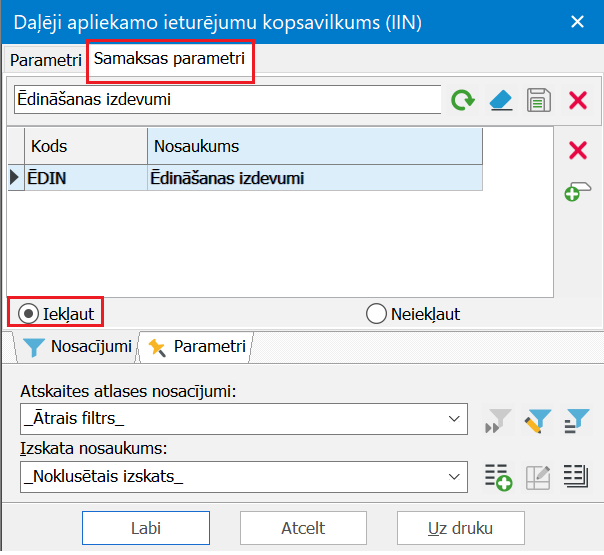Close the IIN summary dialog
The height and width of the screenshot is (555, 604).
click(x=577, y=22)
